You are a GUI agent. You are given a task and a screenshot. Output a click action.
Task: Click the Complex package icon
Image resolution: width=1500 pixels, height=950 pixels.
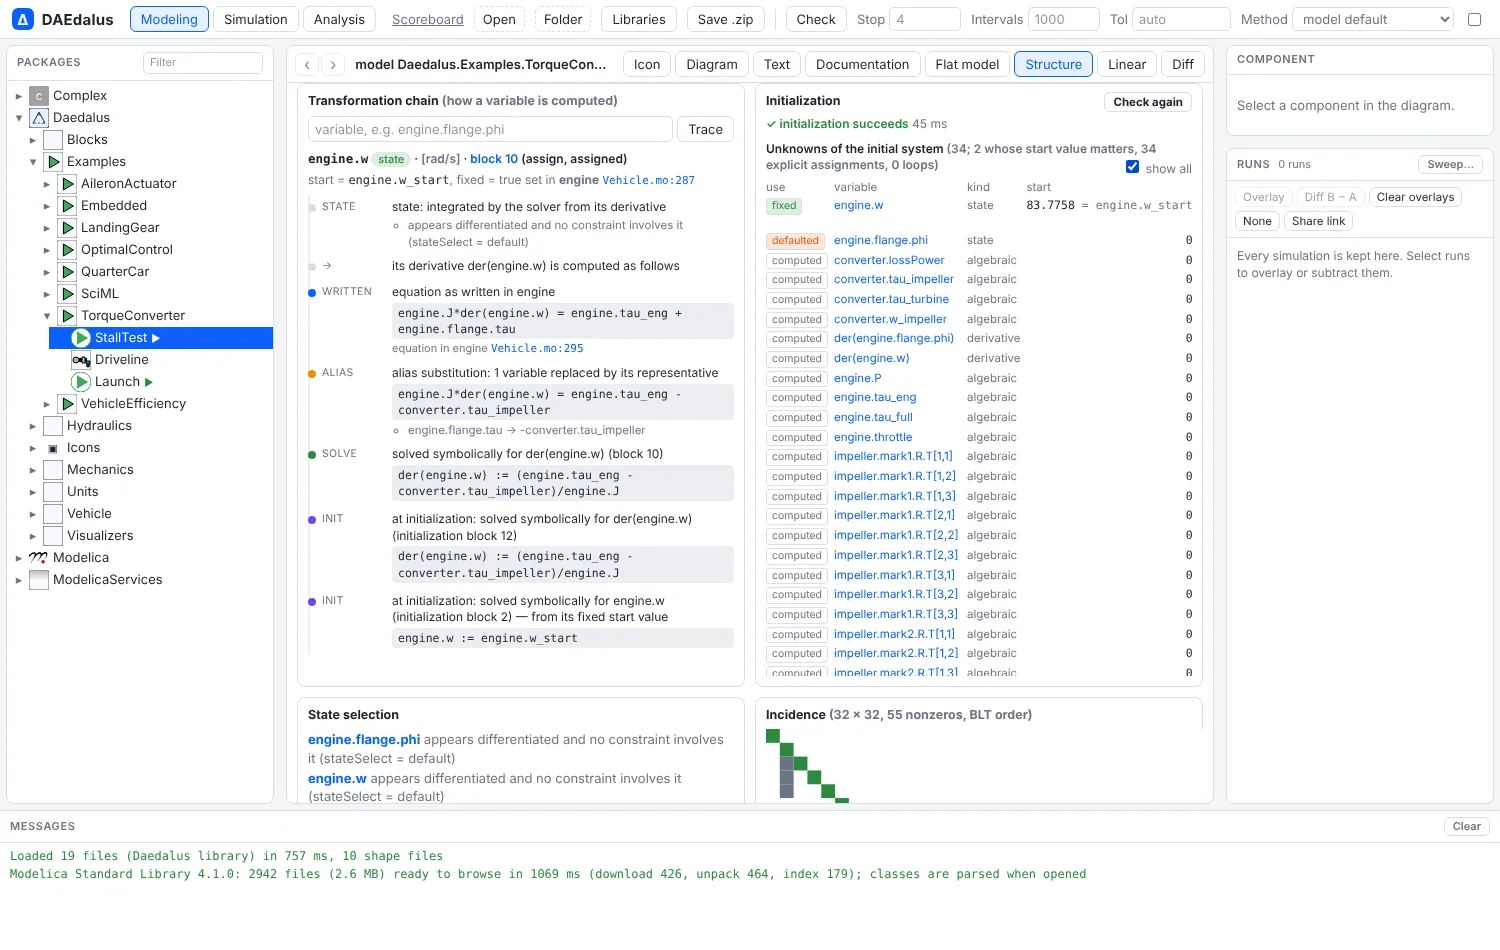coord(39,96)
